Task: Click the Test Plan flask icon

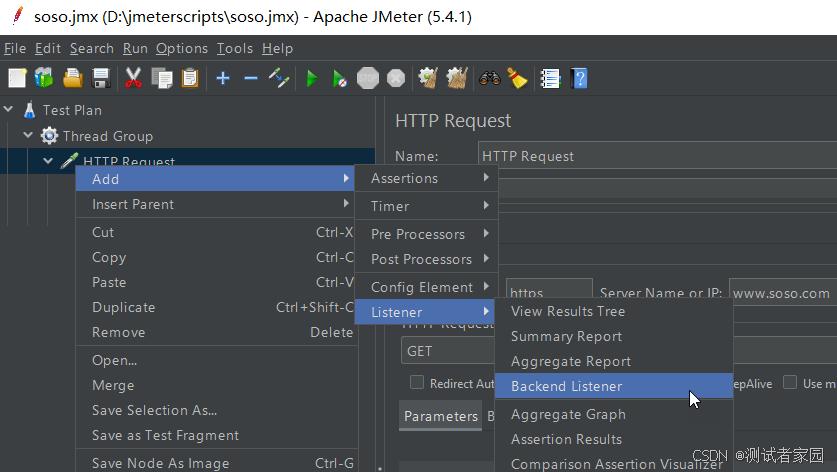Action: tap(29, 110)
